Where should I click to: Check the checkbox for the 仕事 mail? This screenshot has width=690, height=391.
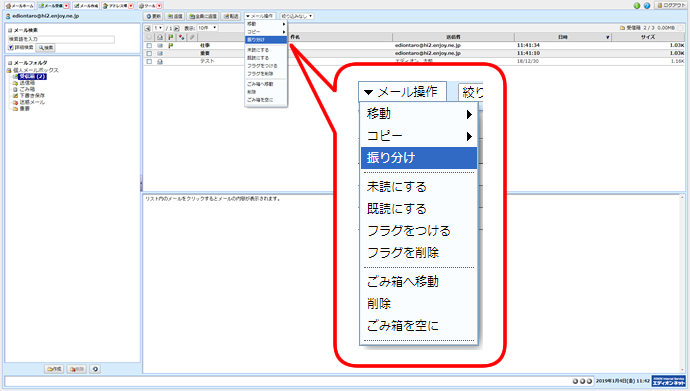(x=149, y=45)
